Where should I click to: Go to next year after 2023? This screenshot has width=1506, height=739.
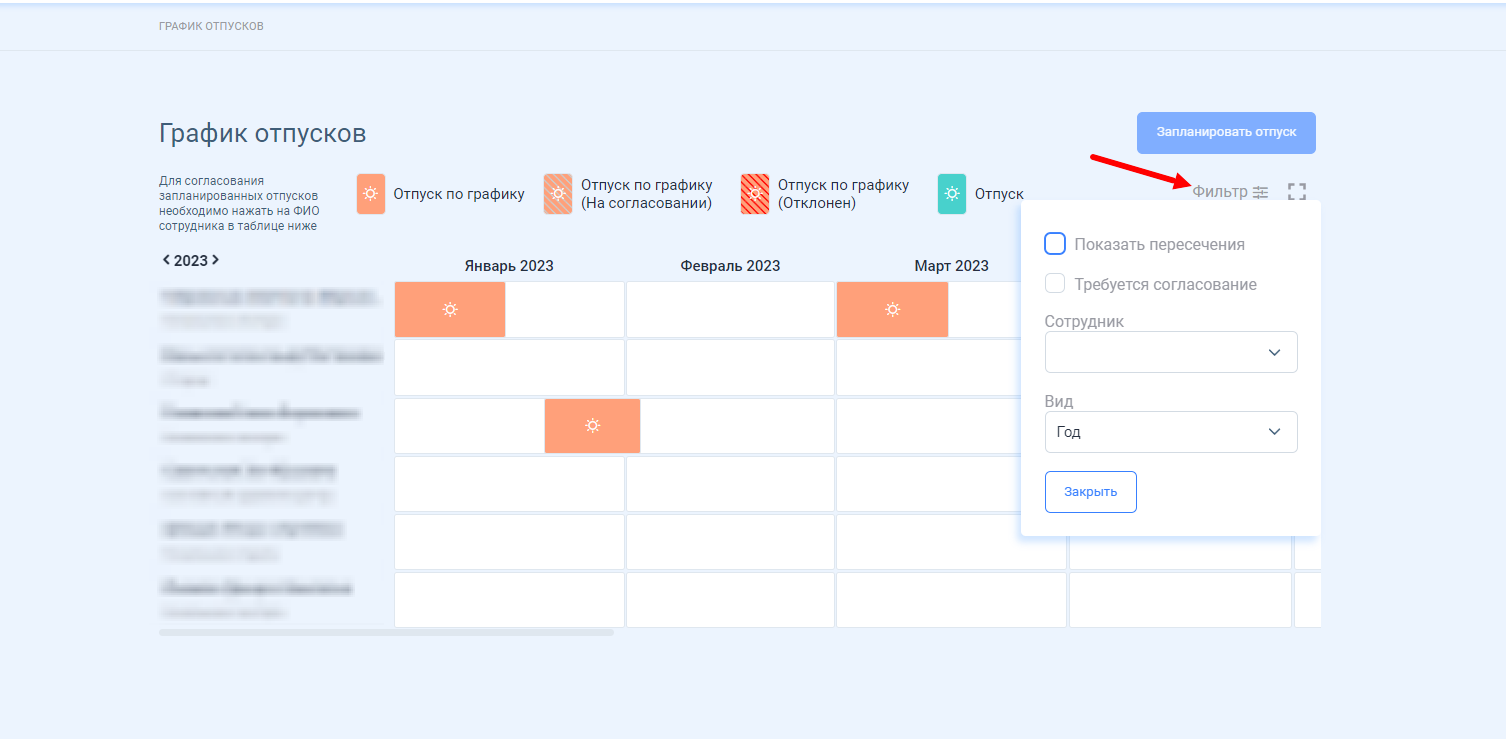(215, 260)
